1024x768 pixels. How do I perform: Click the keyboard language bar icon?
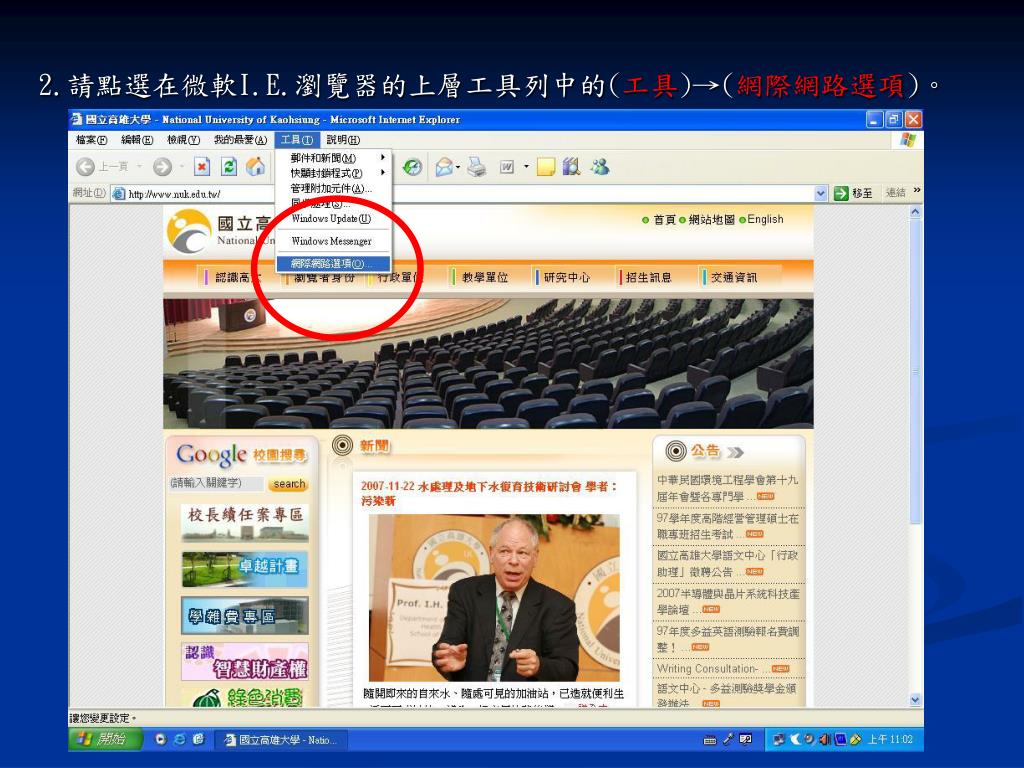point(710,740)
